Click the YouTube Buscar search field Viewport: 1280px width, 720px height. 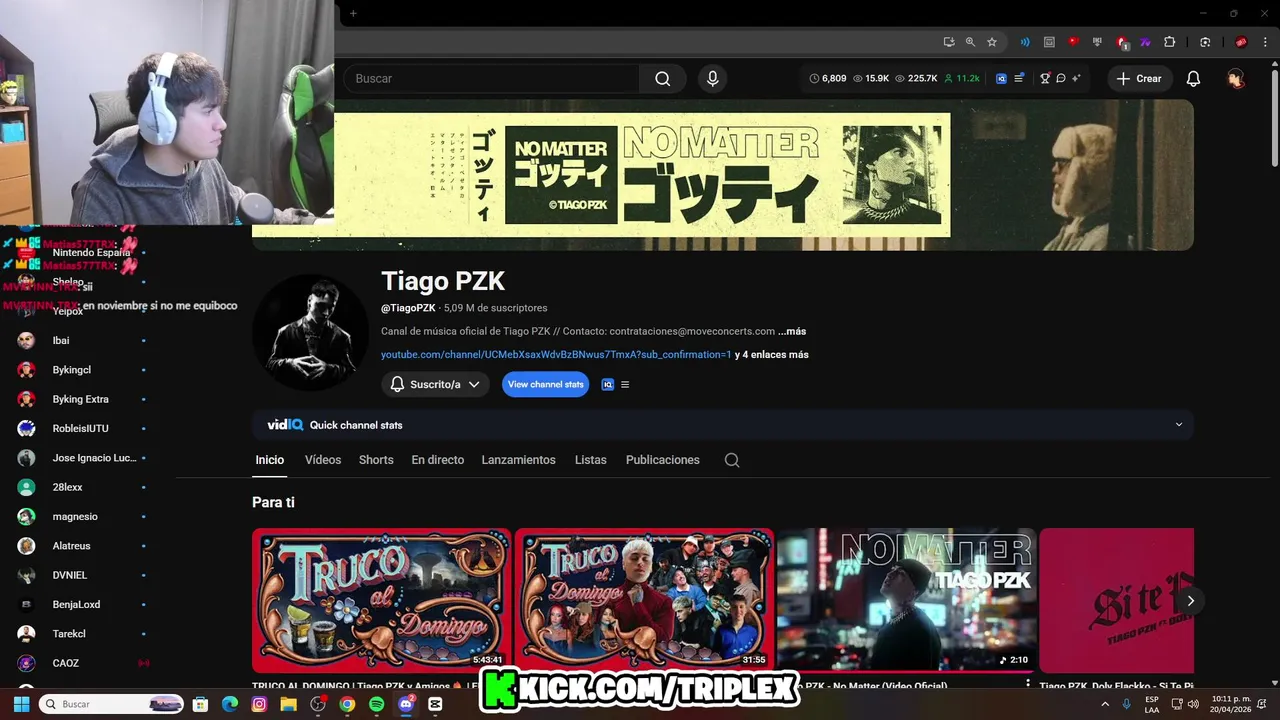pyautogui.click(x=491, y=79)
